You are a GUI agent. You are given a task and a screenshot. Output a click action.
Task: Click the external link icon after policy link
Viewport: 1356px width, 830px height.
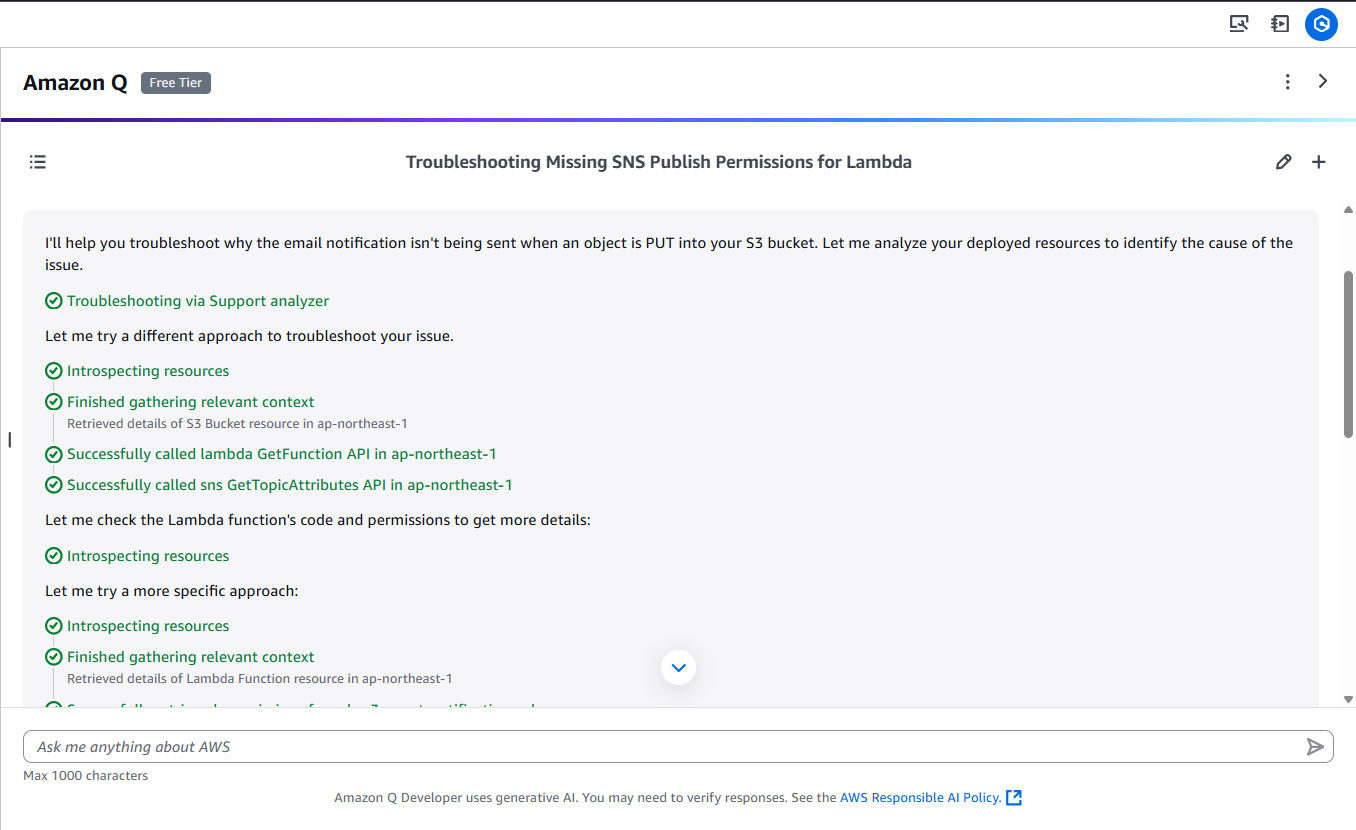tap(1014, 798)
